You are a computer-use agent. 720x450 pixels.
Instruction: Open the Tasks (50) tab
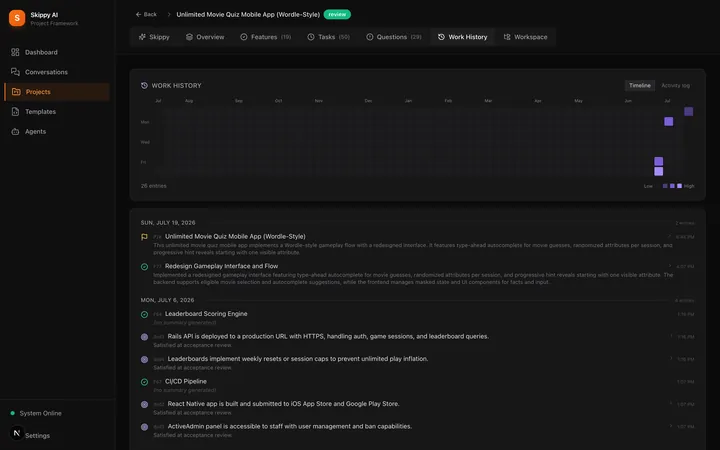click(329, 37)
